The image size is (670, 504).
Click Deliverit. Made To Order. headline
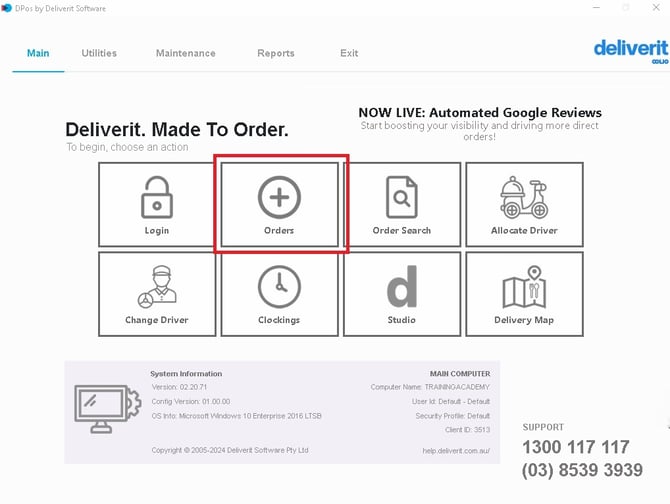click(x=177, y=129)
